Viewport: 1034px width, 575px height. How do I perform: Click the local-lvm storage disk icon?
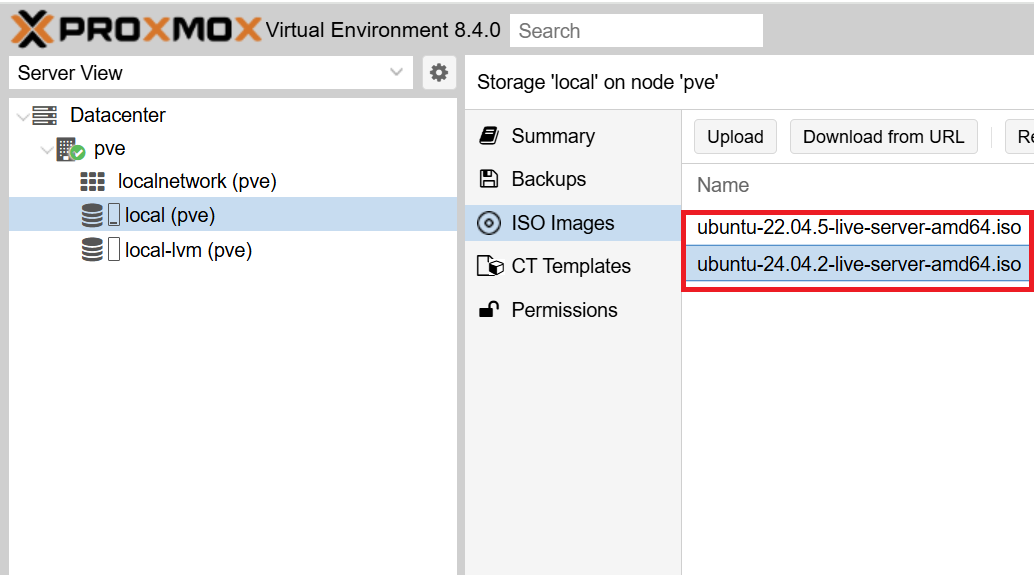pyautogui.click(x=93, y=250)
